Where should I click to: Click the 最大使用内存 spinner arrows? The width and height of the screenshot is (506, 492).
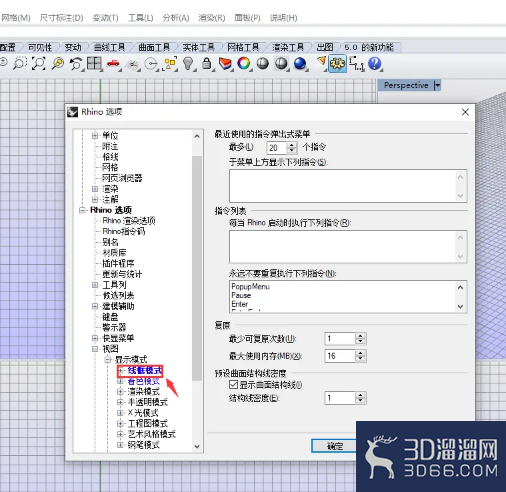[x=360, y=356]
